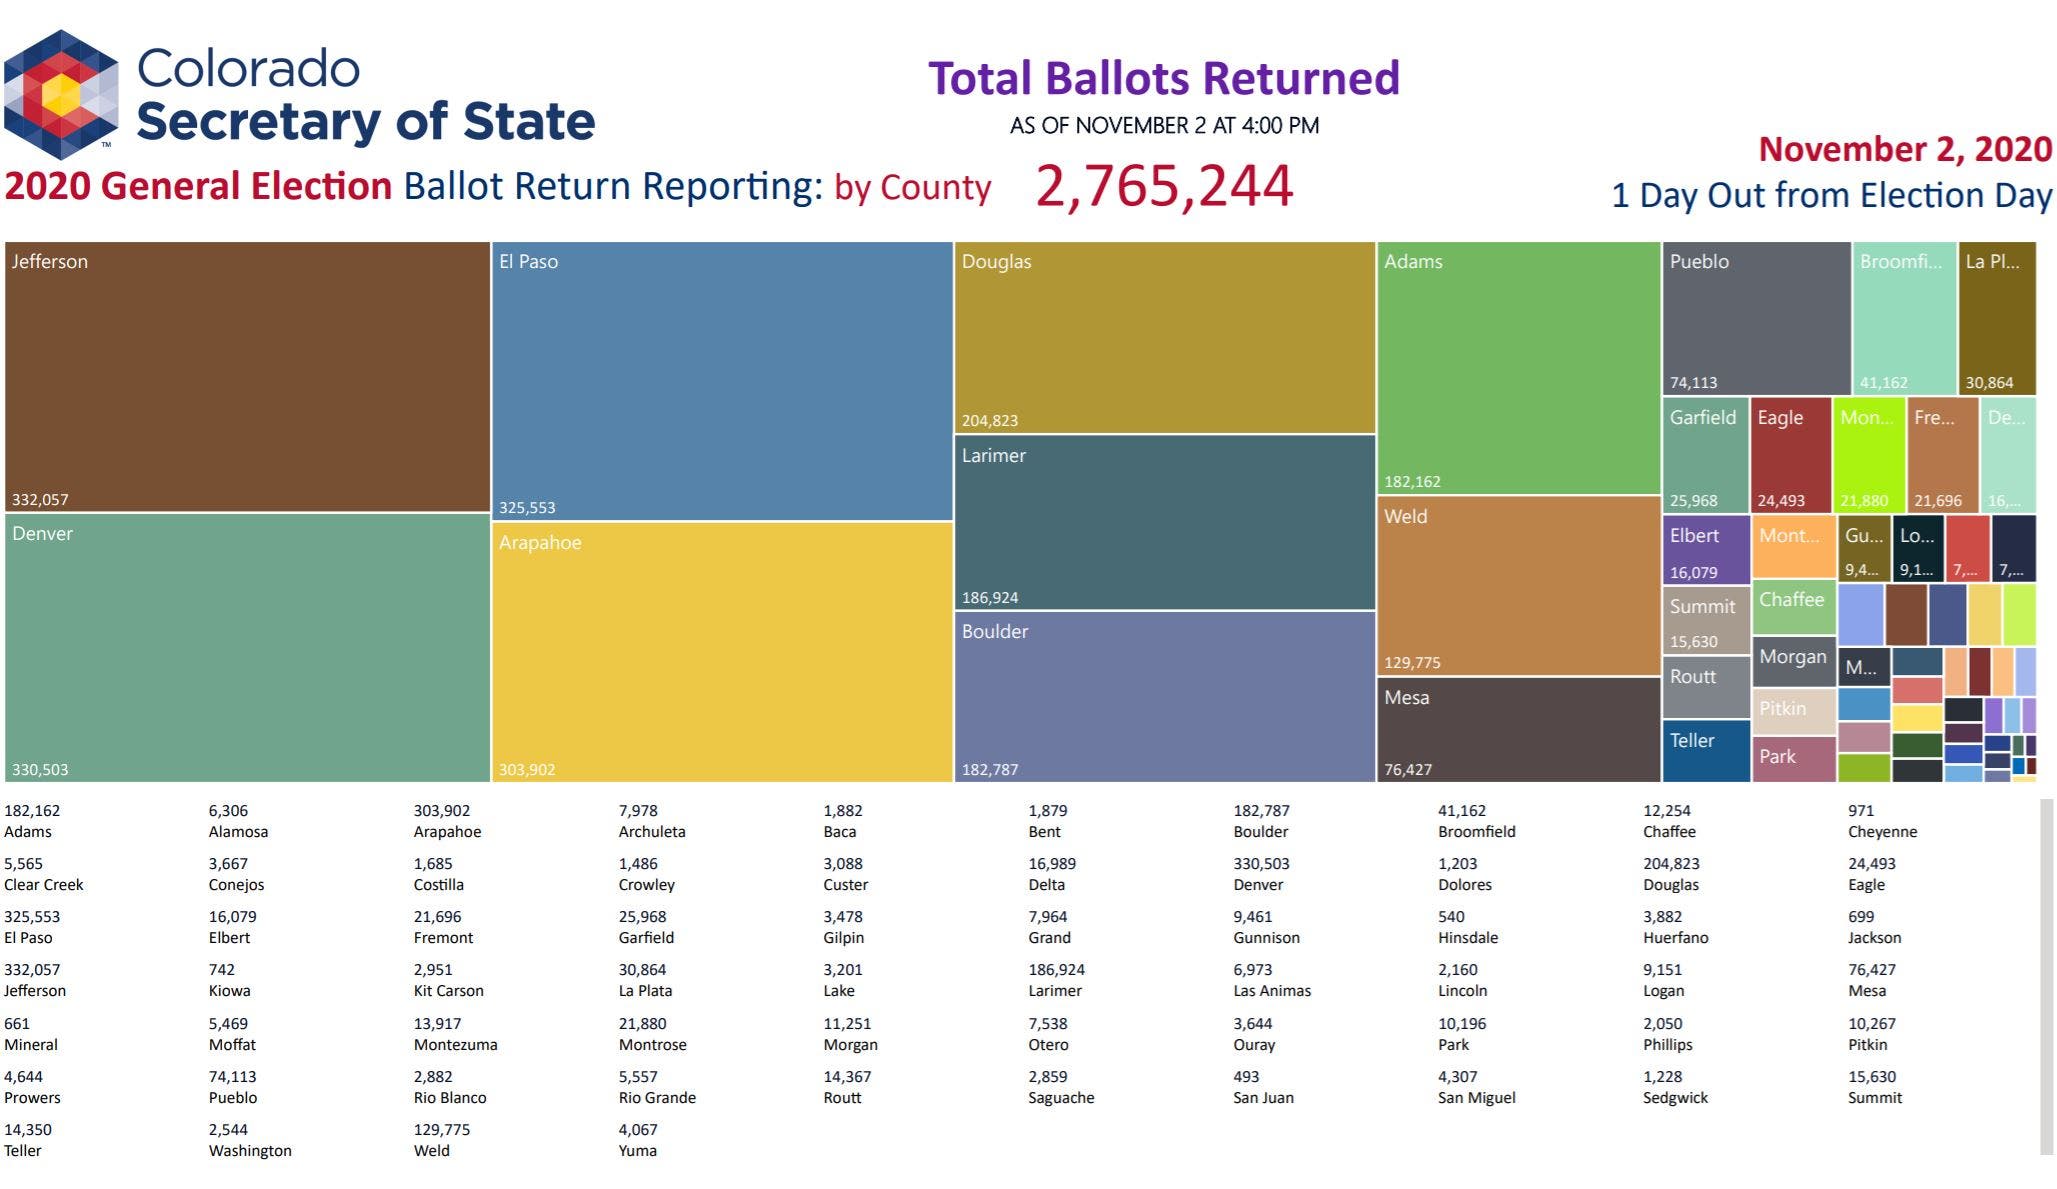Select the Mesa tile showing 76,427
Screen dimensions: 2057x1189
(x=1518, y=729)
